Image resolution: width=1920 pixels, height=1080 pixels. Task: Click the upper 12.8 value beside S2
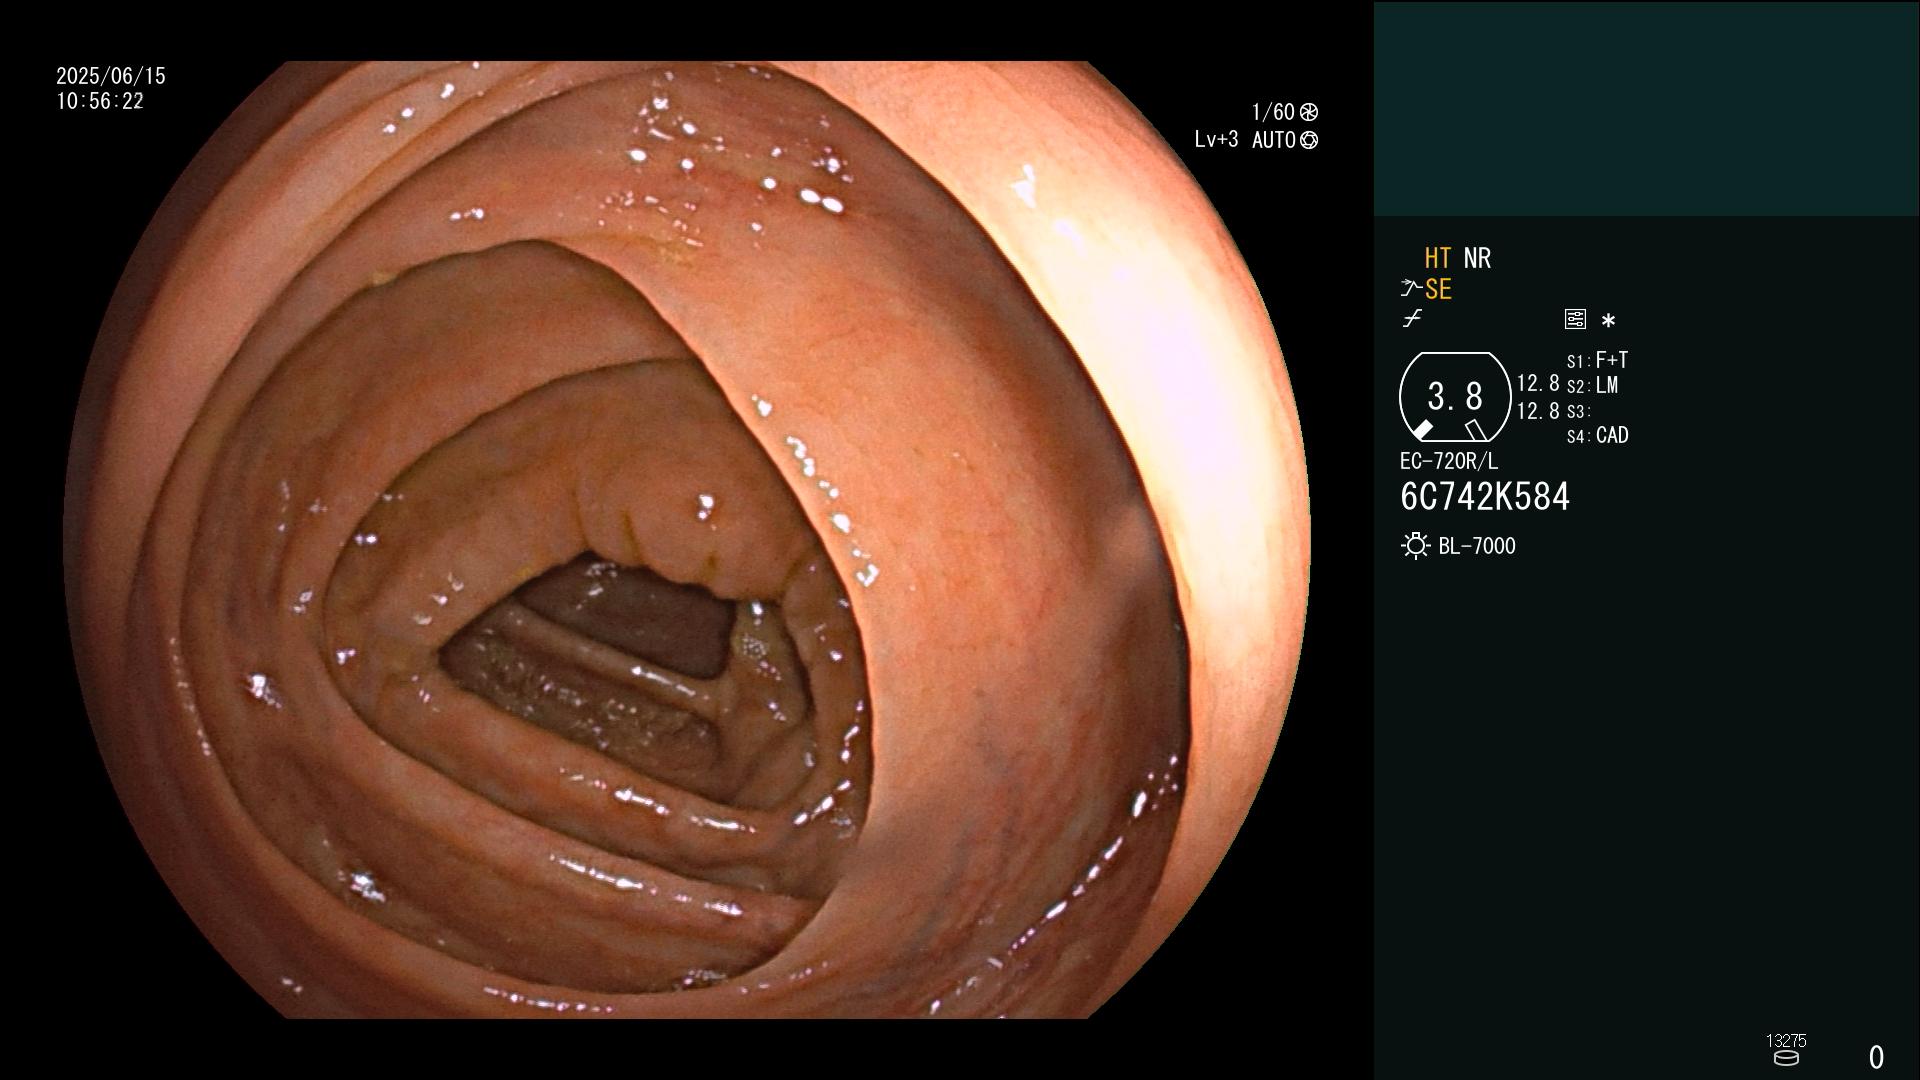coord(1538,384)
